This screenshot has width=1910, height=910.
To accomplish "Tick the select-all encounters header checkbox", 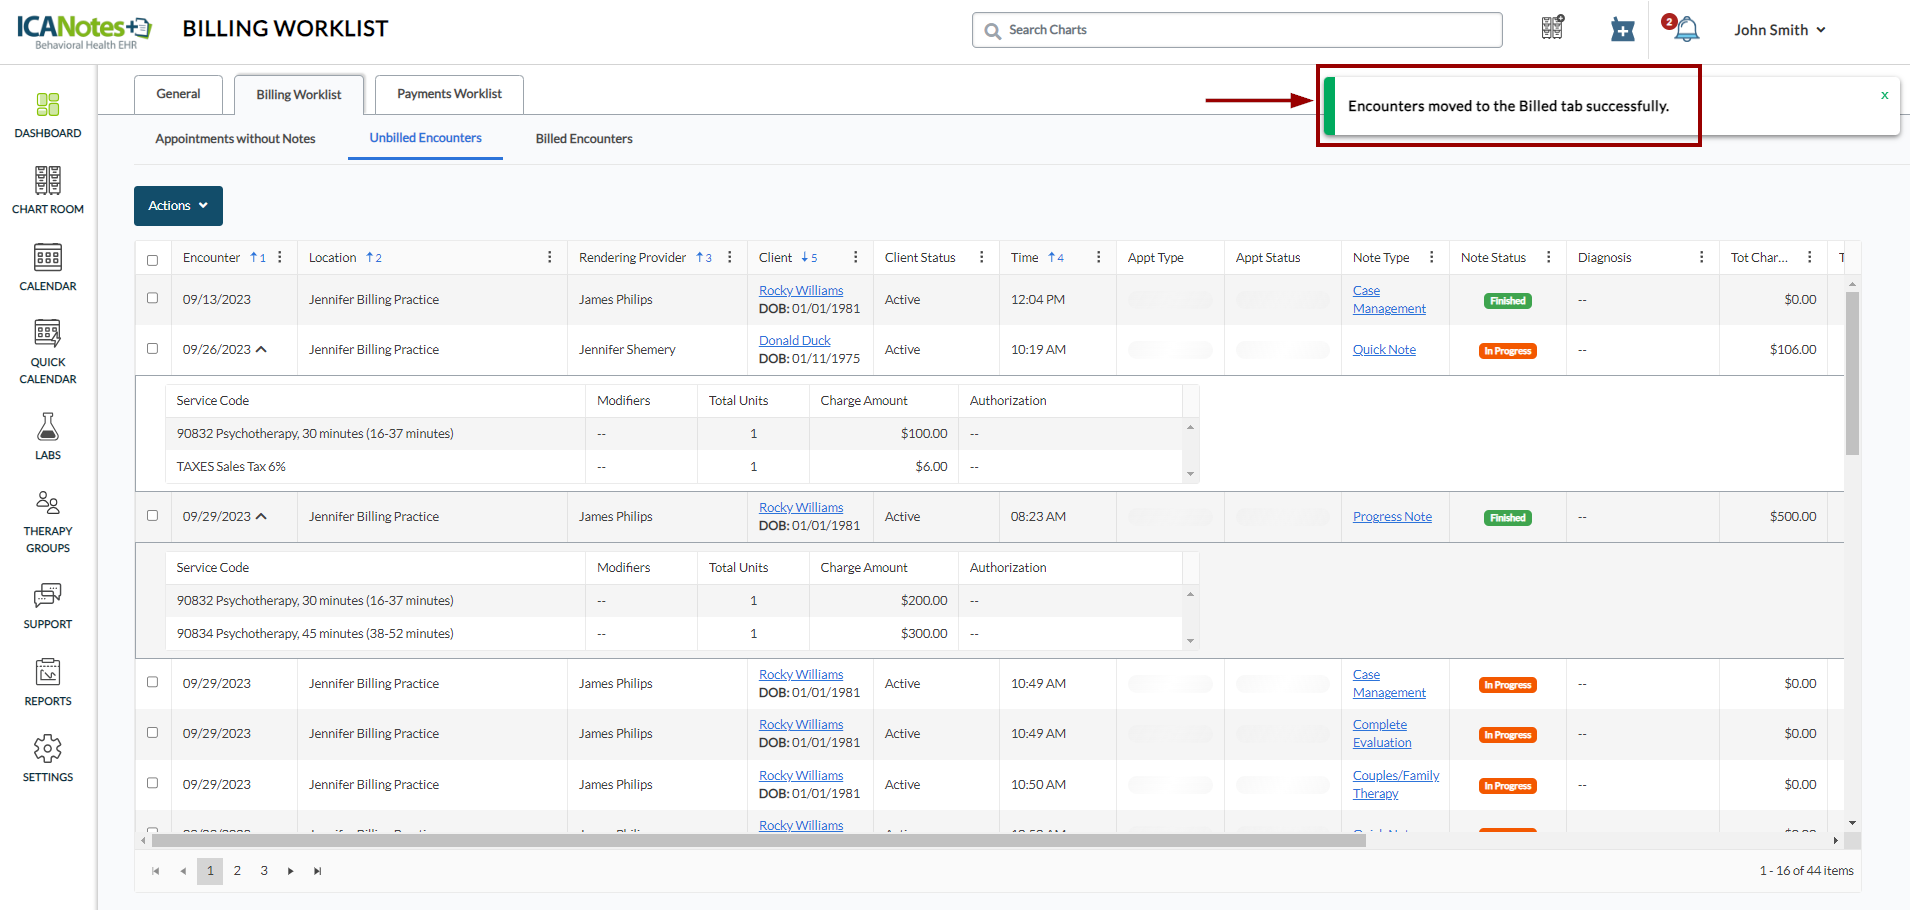I will click(153, 260).
